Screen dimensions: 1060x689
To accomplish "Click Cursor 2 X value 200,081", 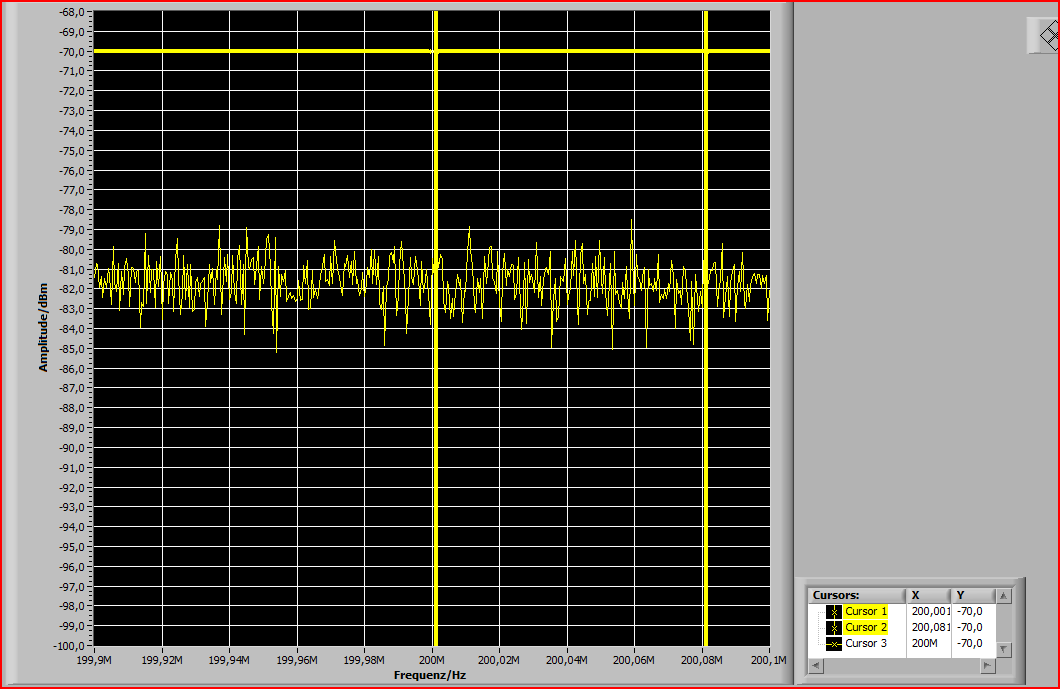I will 931,627.
